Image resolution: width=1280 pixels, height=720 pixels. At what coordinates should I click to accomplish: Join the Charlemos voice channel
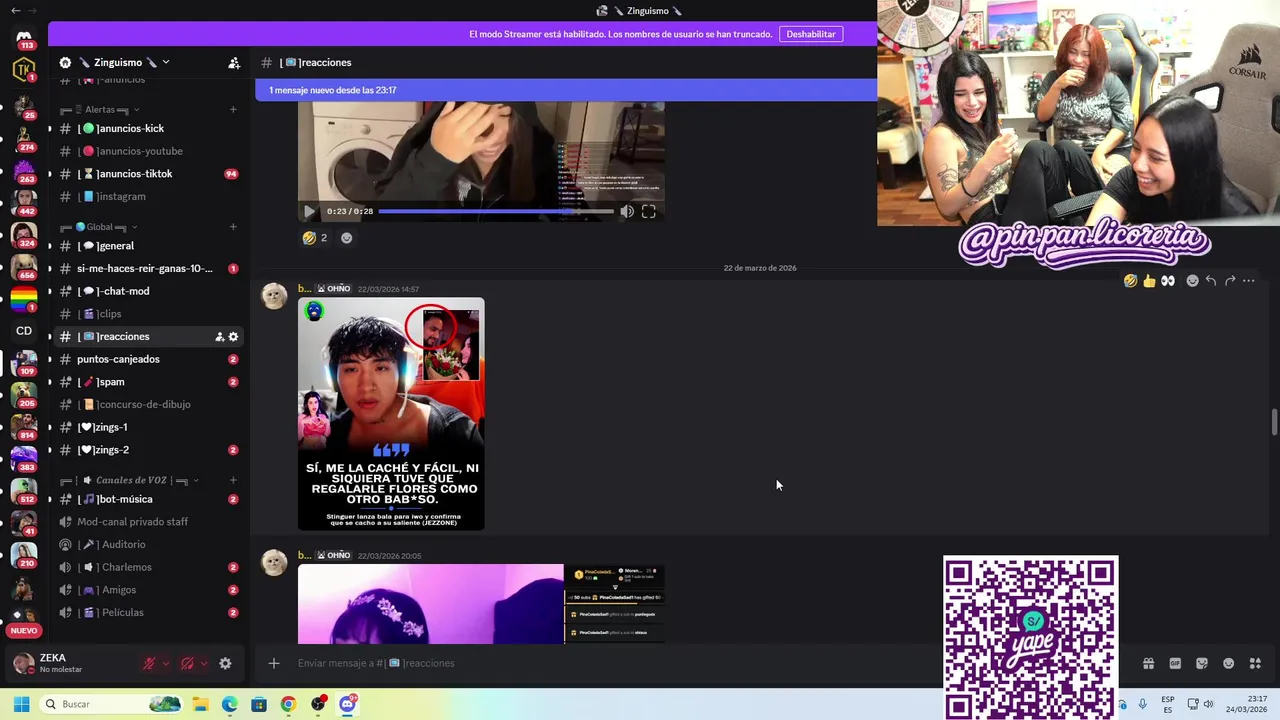148,567
